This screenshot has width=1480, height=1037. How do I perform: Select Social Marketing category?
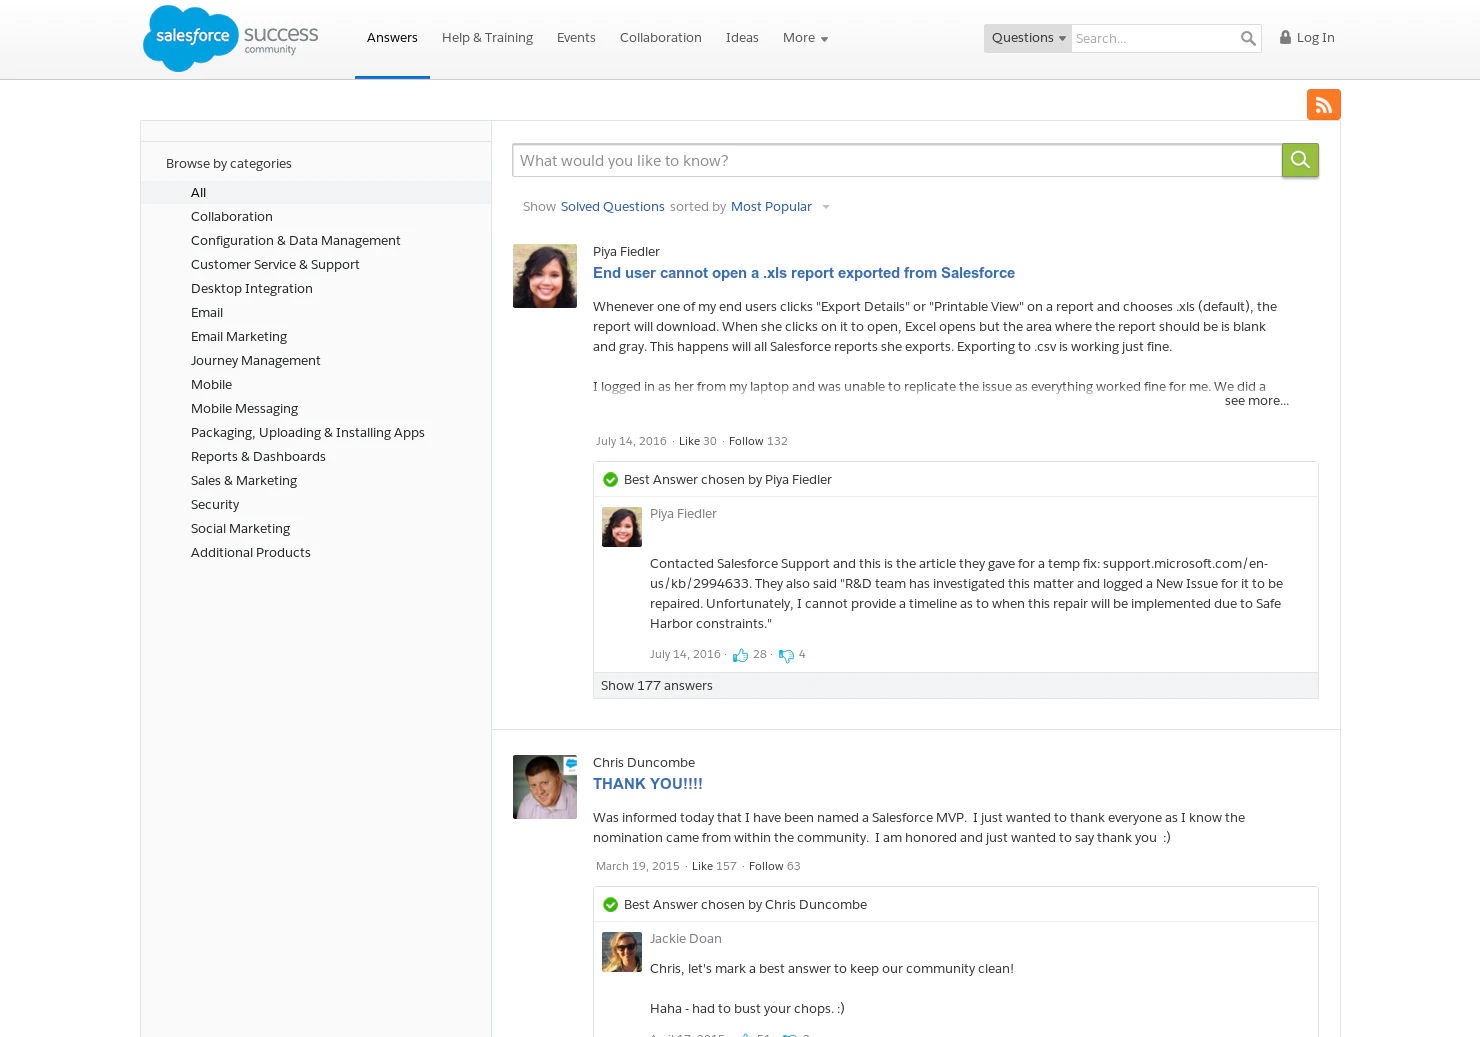240,529
